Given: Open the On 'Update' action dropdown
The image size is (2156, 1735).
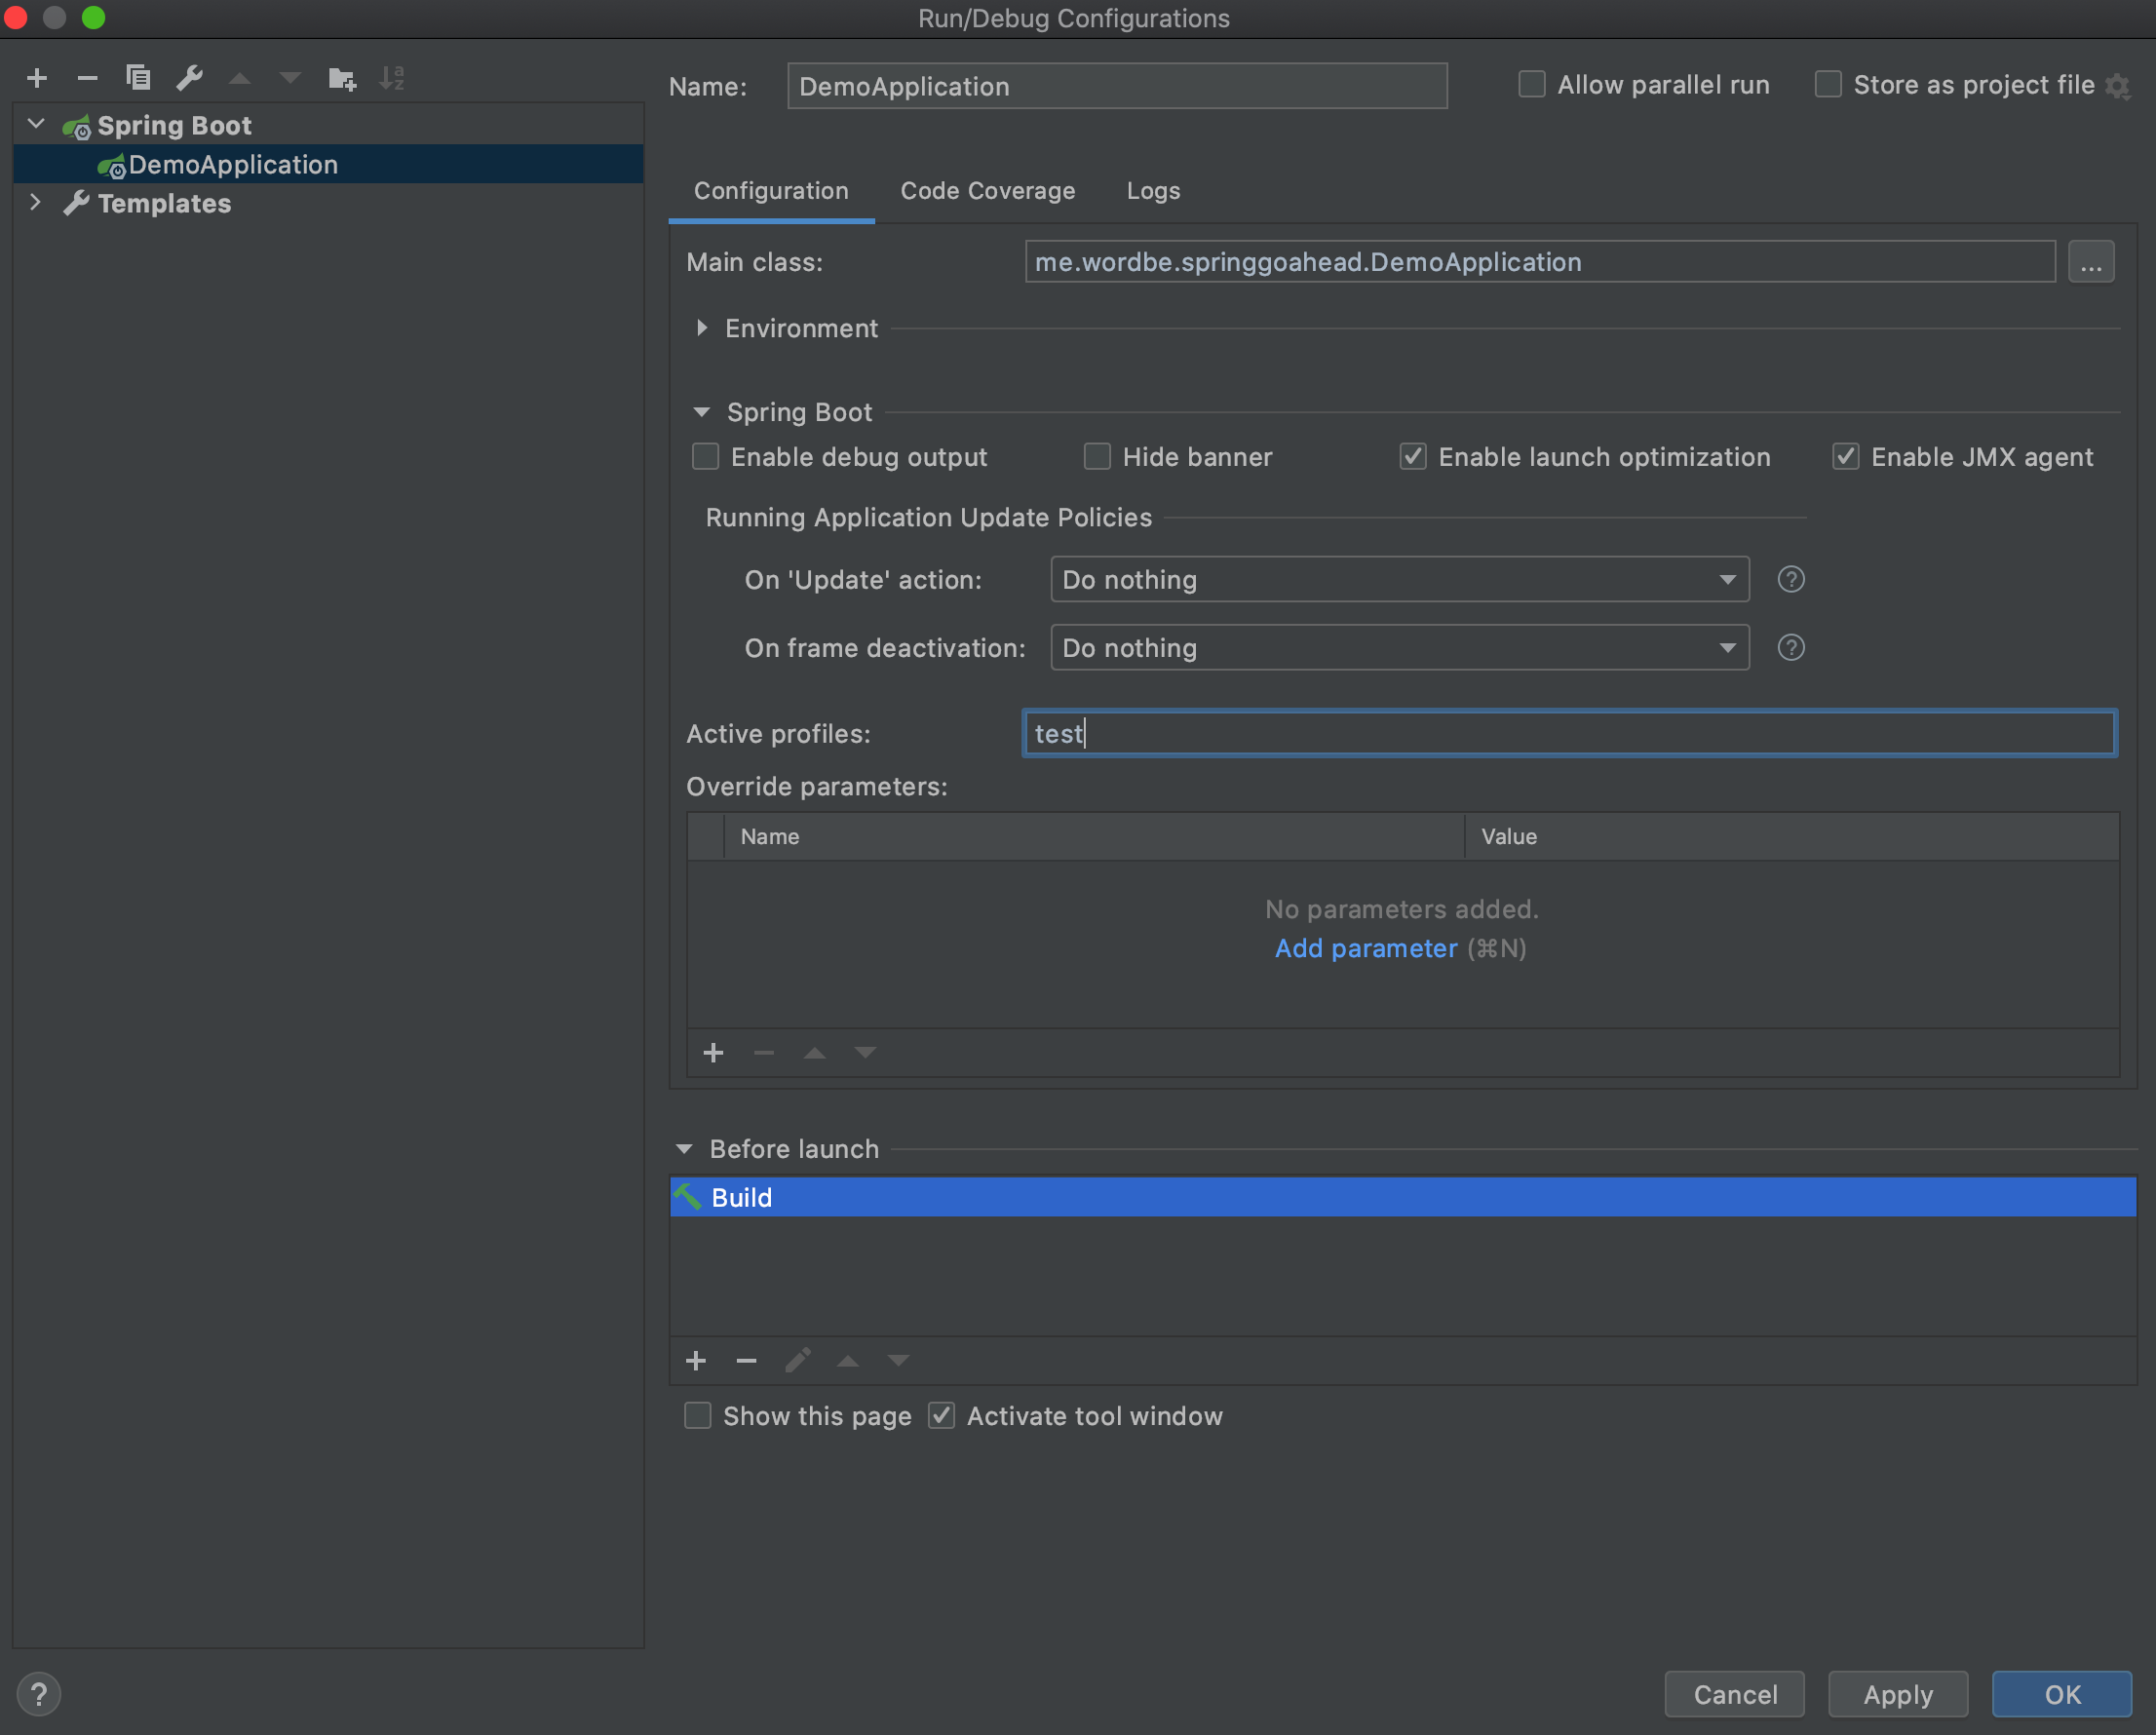Looking at the screenshot, I should tap(1399, 580).
